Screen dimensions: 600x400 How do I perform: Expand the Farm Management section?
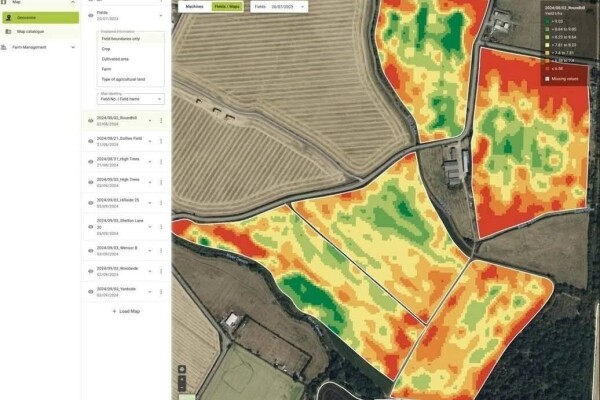coord(73,47)
